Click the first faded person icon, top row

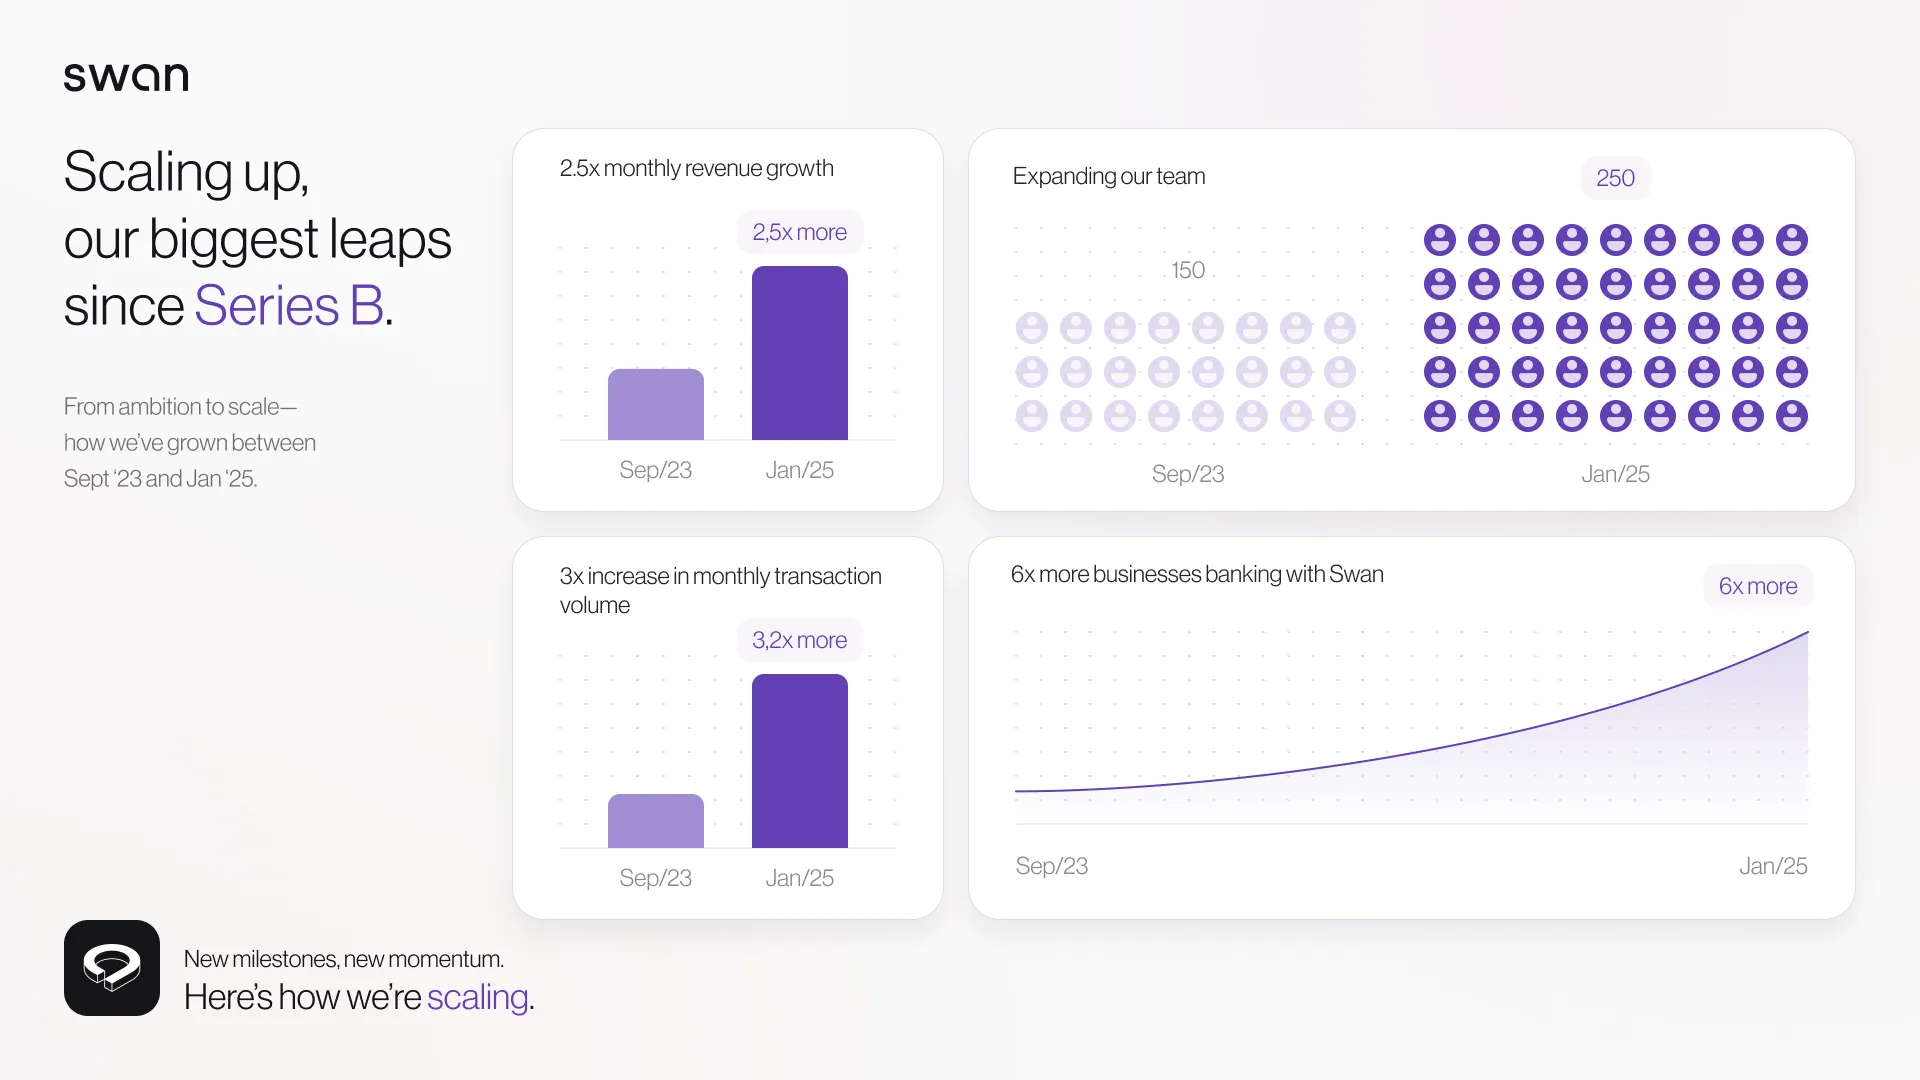[x=1031, y=328]
